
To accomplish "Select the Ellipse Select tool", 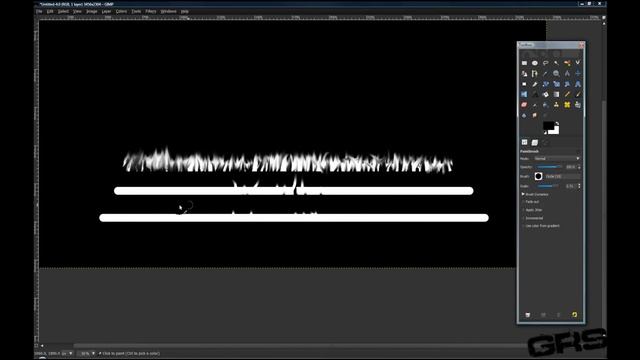I will [x=535, y=63].
